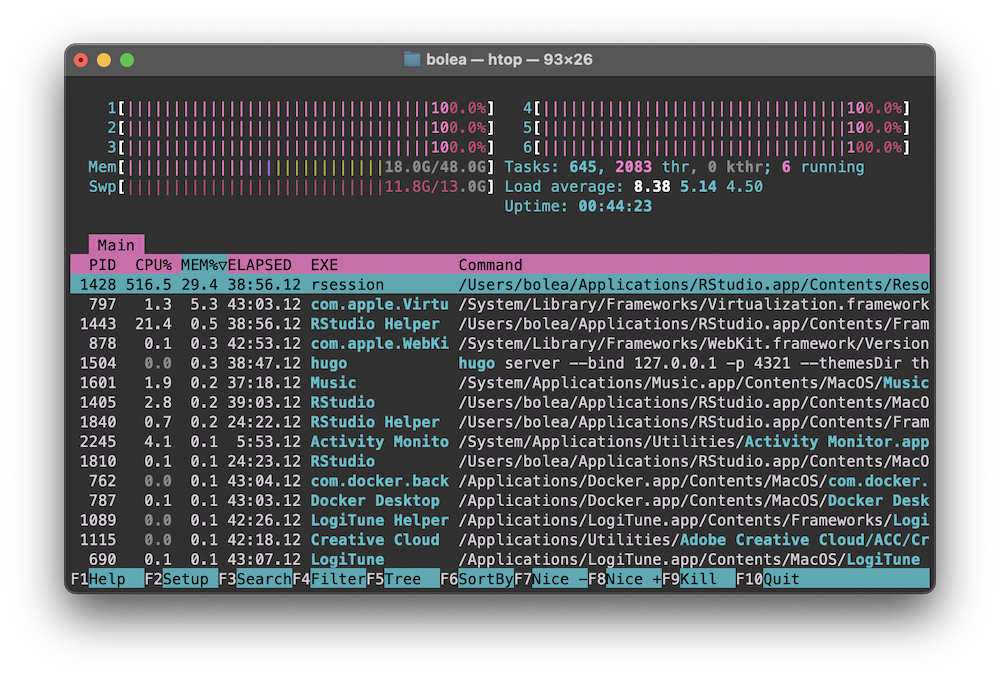Open F6 SortBy menu
Viewport: 1000px width, 679px height.
point(477,579)
